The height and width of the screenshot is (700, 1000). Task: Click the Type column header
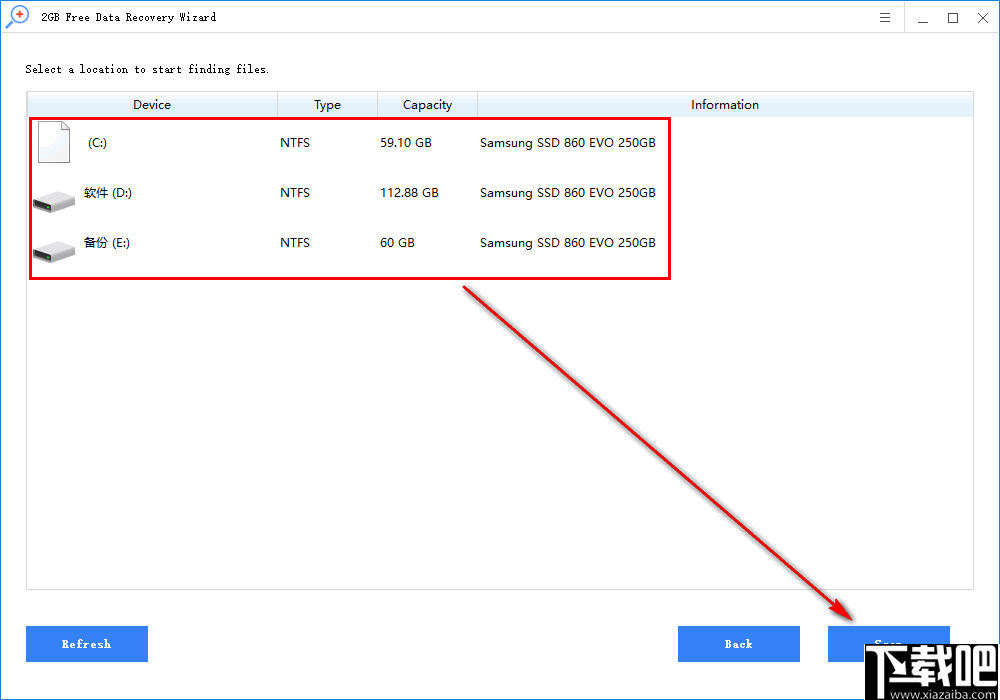click(327, 104)
